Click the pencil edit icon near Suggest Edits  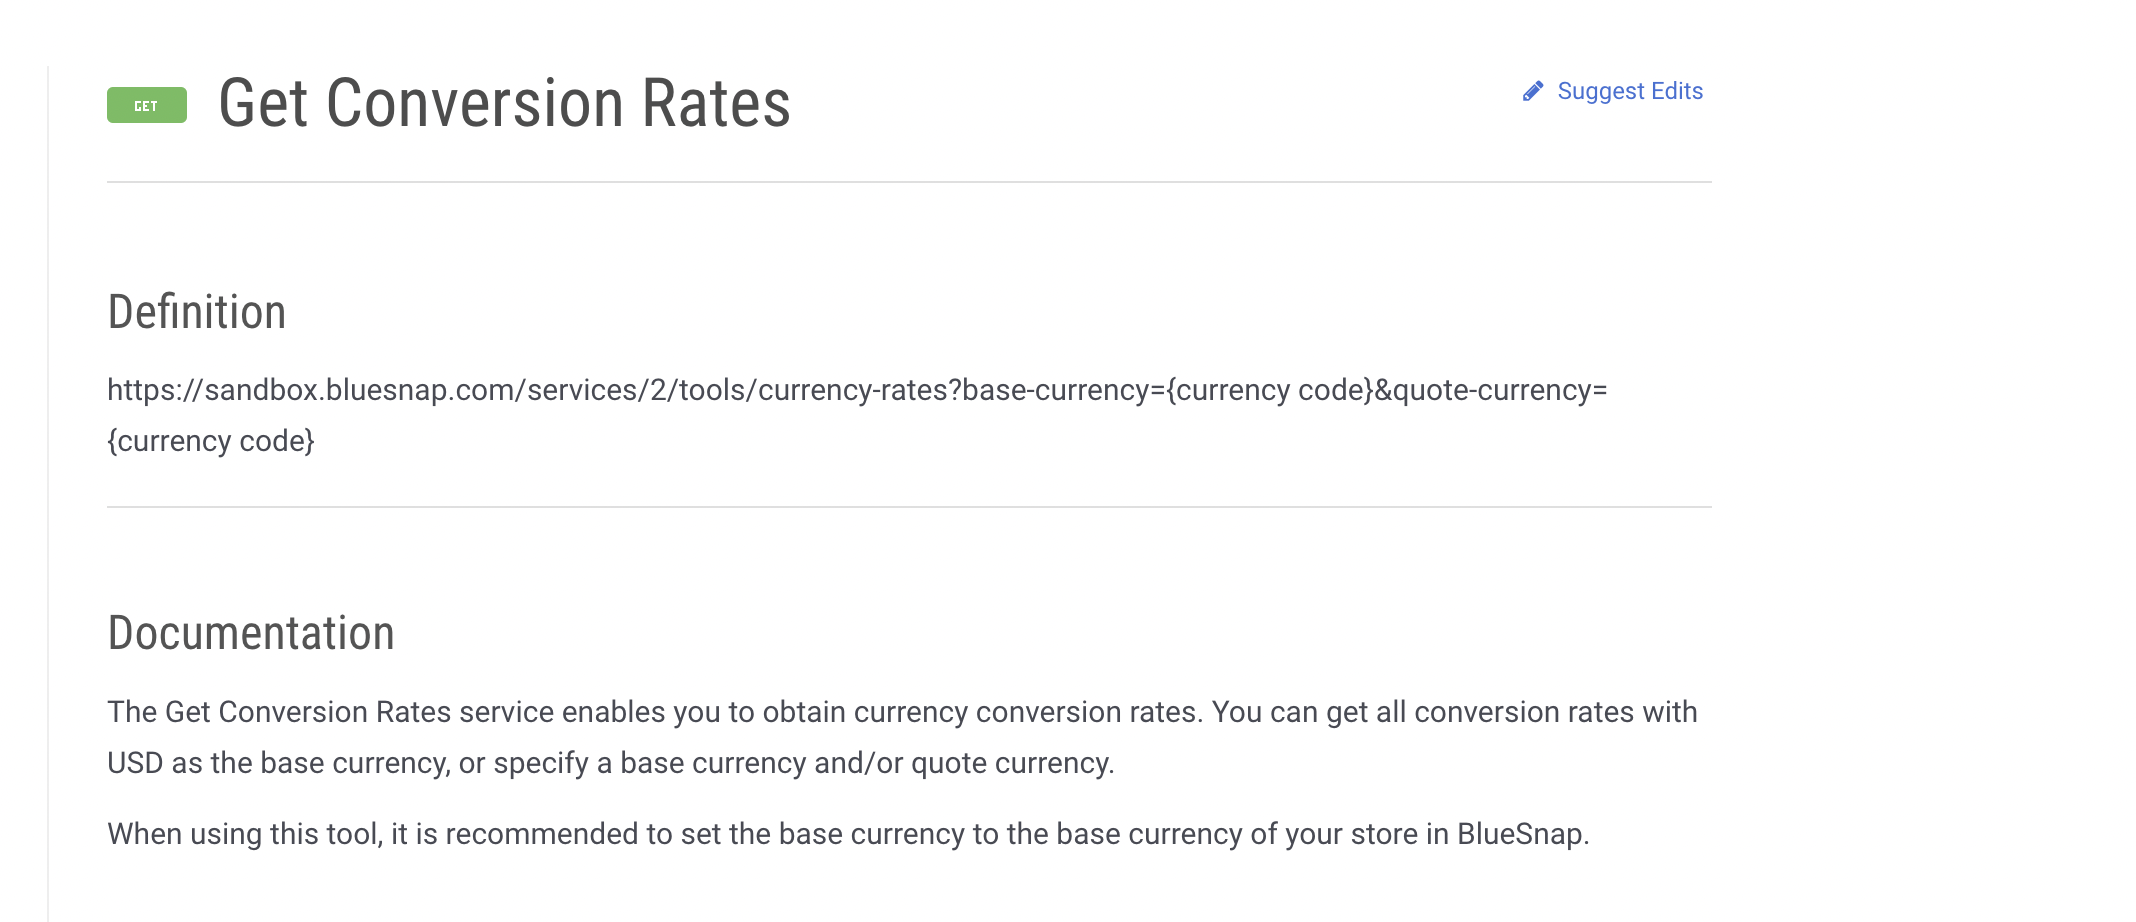[1531, 91]
